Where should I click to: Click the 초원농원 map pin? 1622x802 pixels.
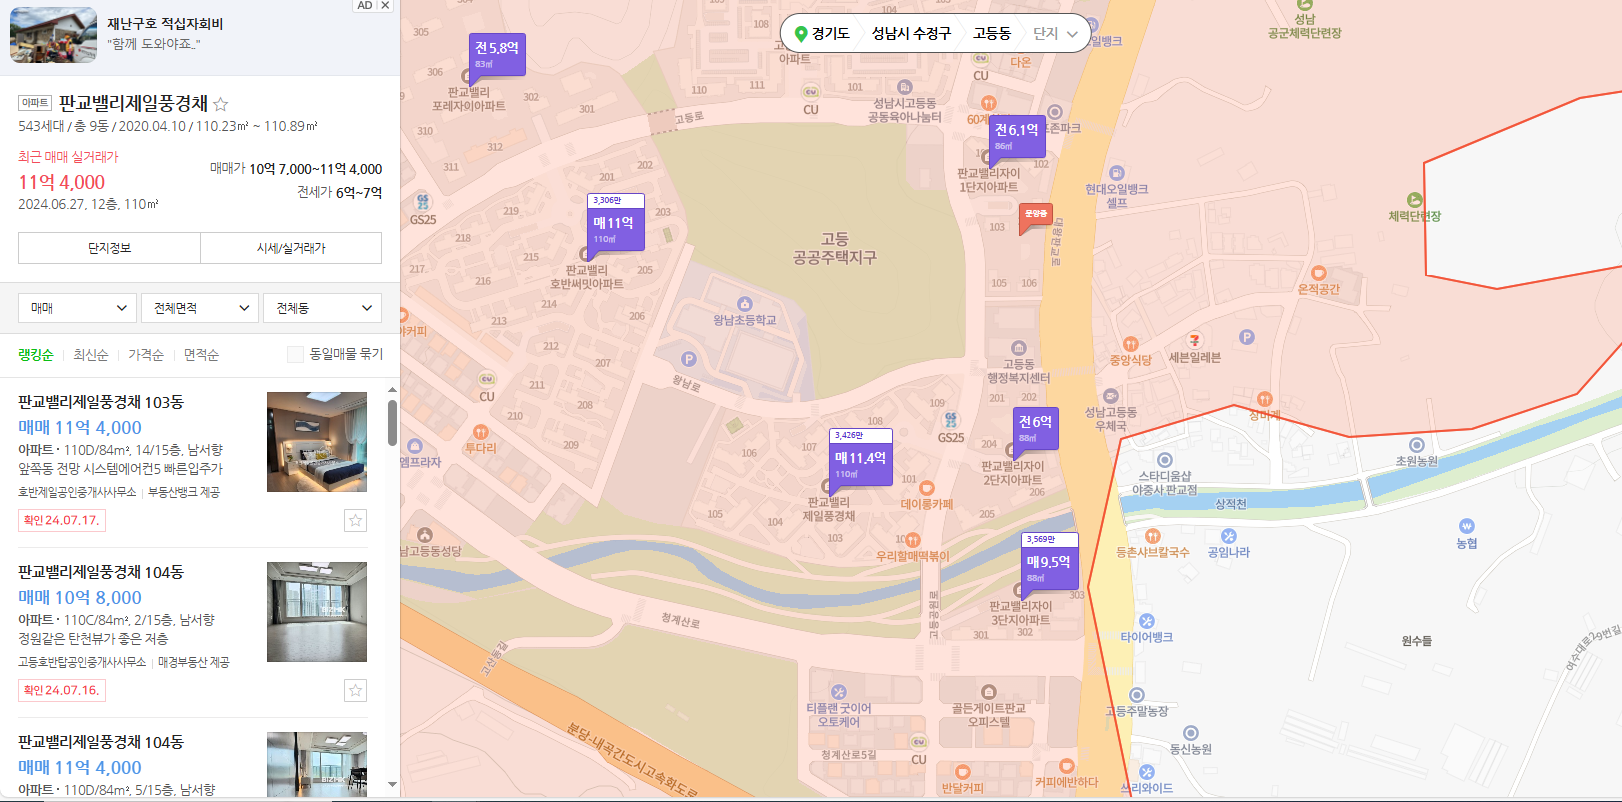click(1416, 445)
